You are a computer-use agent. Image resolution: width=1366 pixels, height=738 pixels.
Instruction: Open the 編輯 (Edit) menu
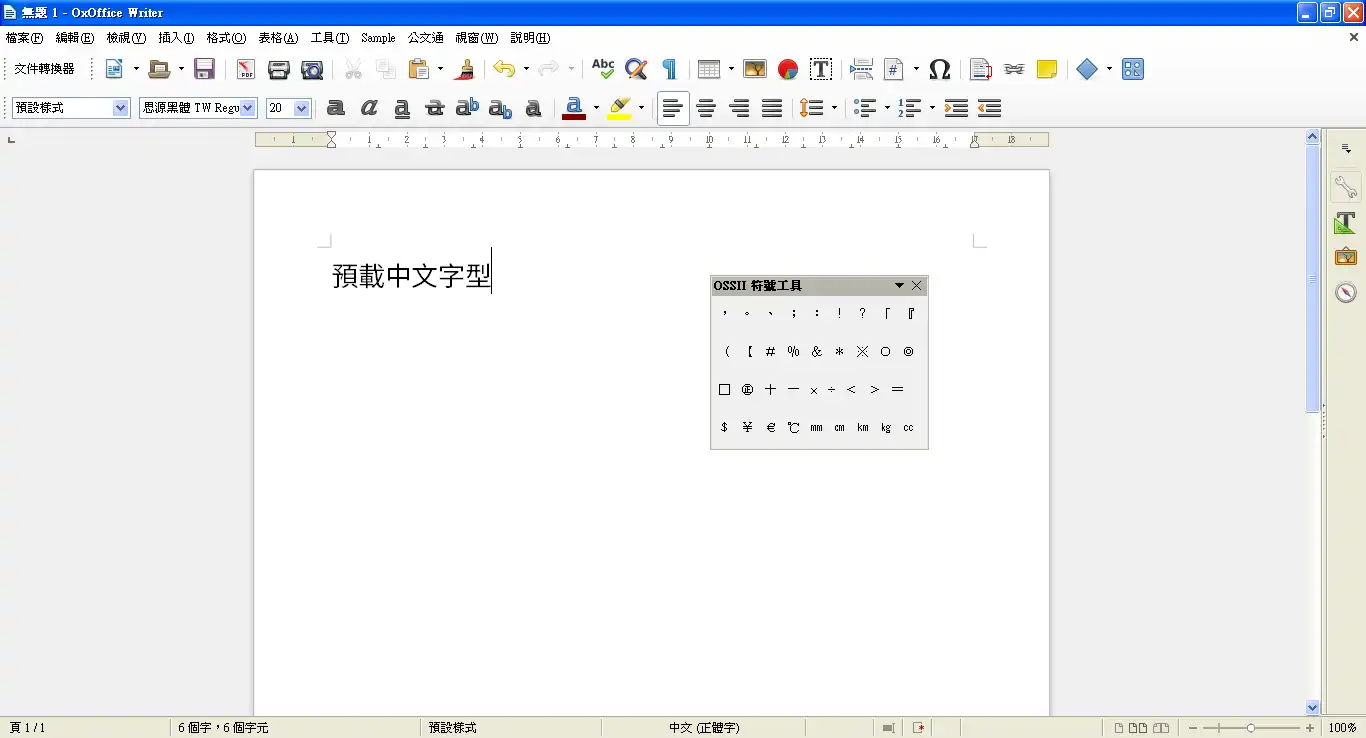point(75,38)
